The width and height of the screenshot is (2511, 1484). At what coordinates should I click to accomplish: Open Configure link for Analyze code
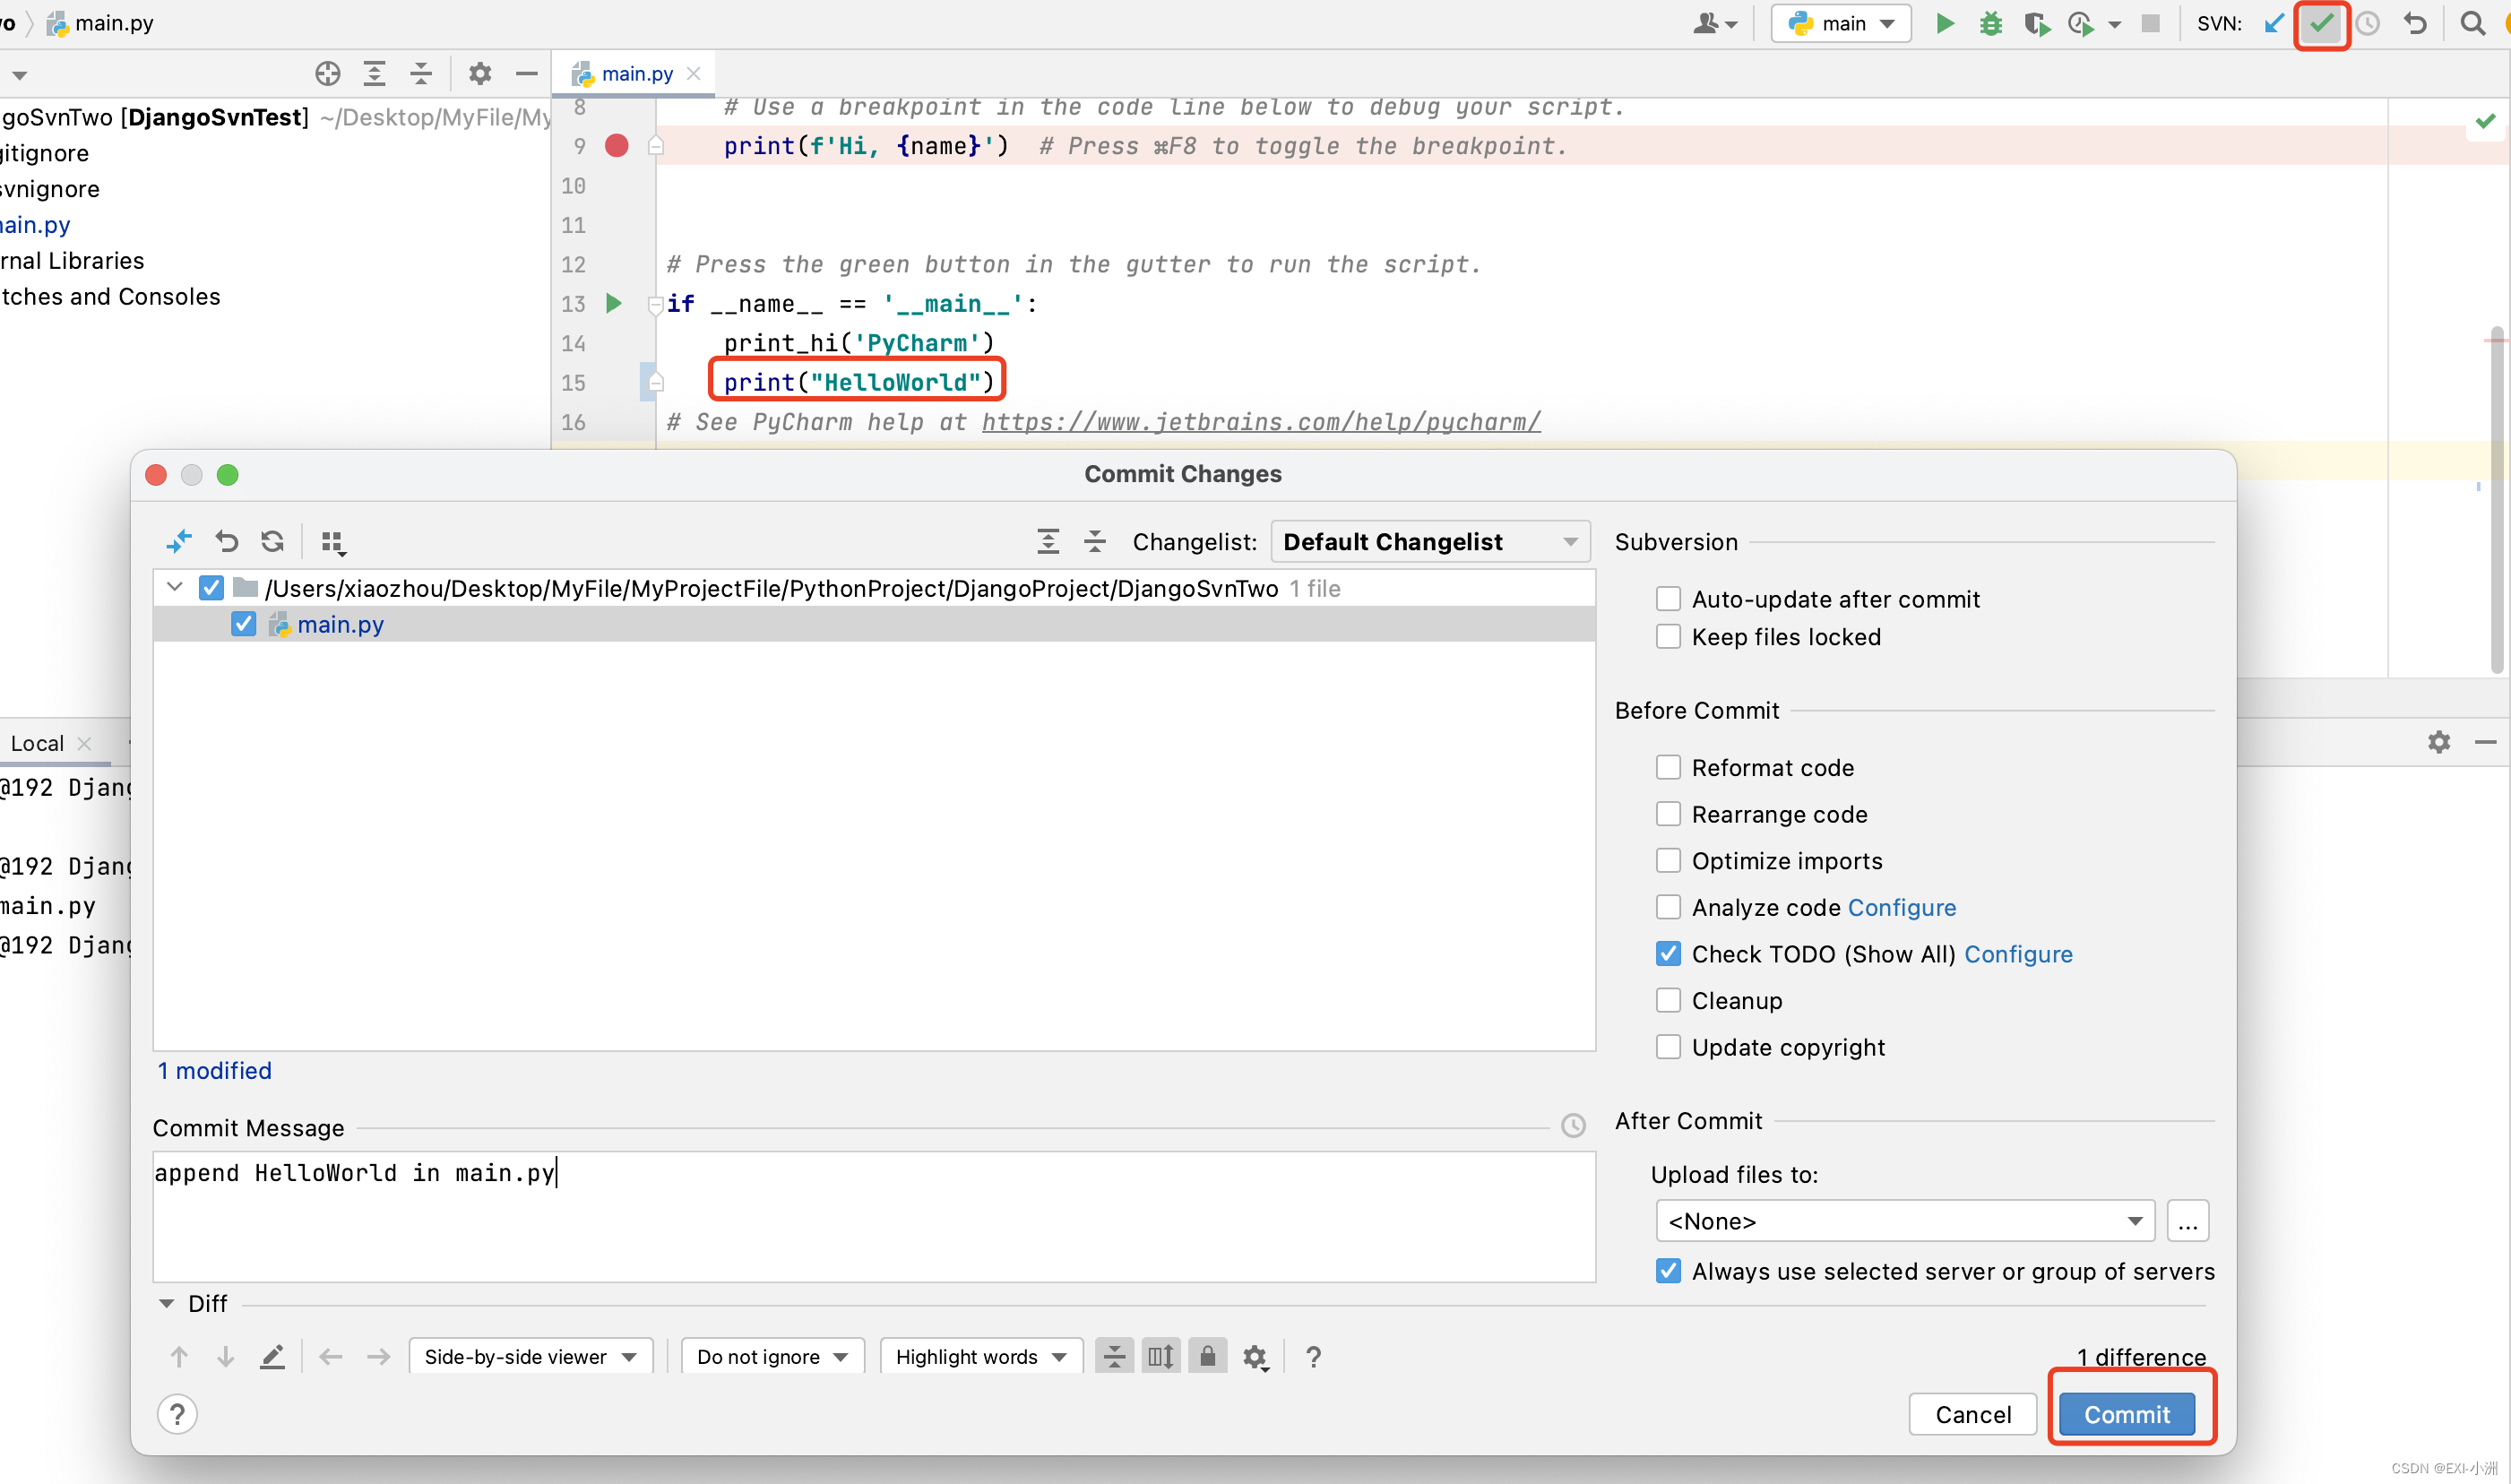tap(1902, 907)
